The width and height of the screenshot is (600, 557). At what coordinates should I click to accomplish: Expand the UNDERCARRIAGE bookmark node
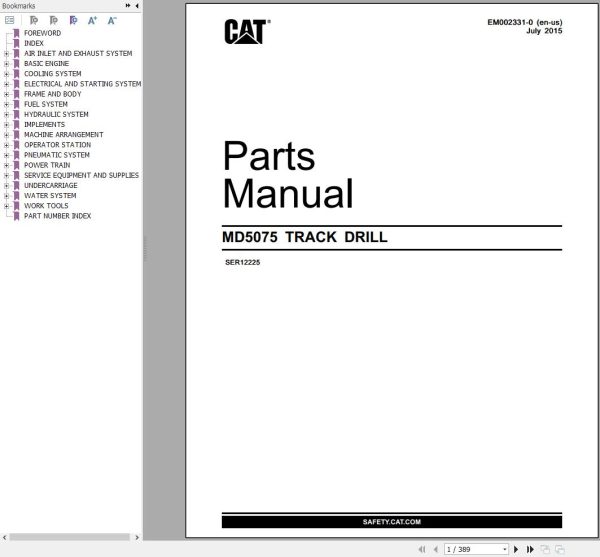(x=6, y=186)
